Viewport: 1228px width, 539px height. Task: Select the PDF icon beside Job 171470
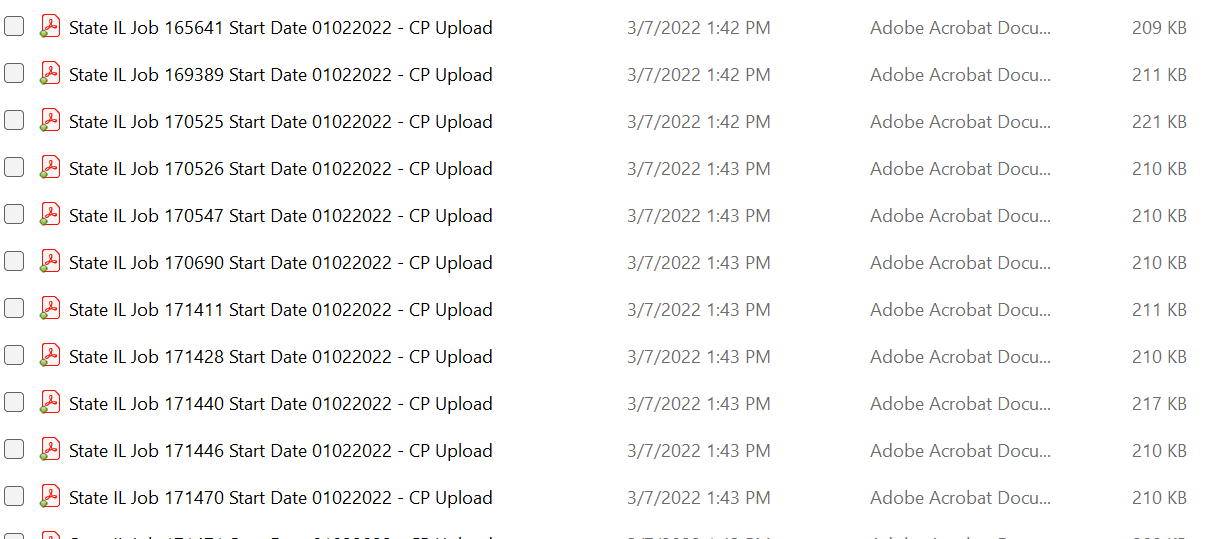pyautogui.click(x=49, y=497)
